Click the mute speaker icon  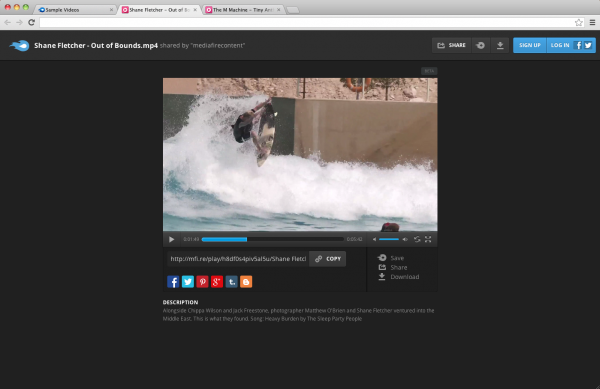pos(374,239)
